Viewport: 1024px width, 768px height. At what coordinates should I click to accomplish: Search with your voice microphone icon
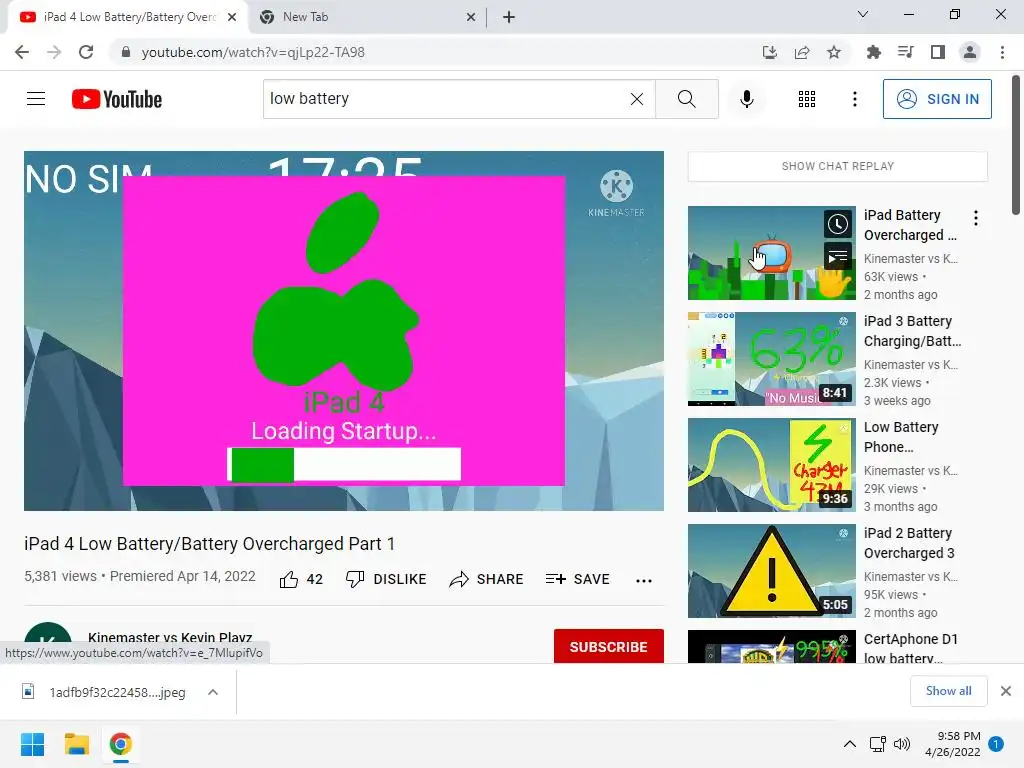pos(747,99)
